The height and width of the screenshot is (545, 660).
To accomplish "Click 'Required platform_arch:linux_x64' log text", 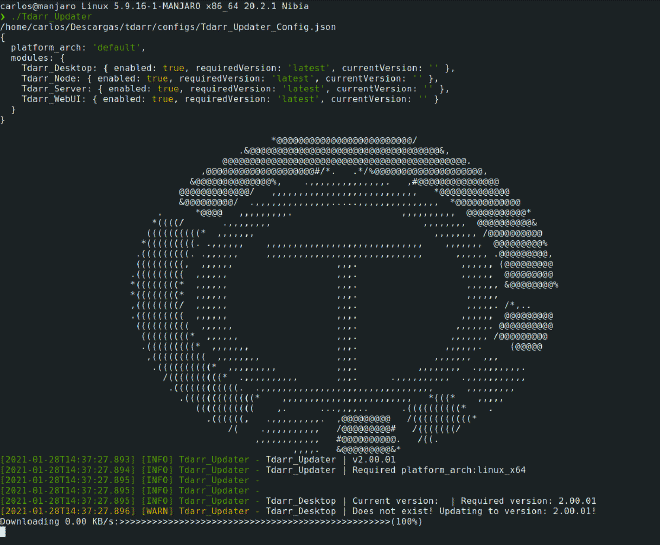I will tap(439, 470).
